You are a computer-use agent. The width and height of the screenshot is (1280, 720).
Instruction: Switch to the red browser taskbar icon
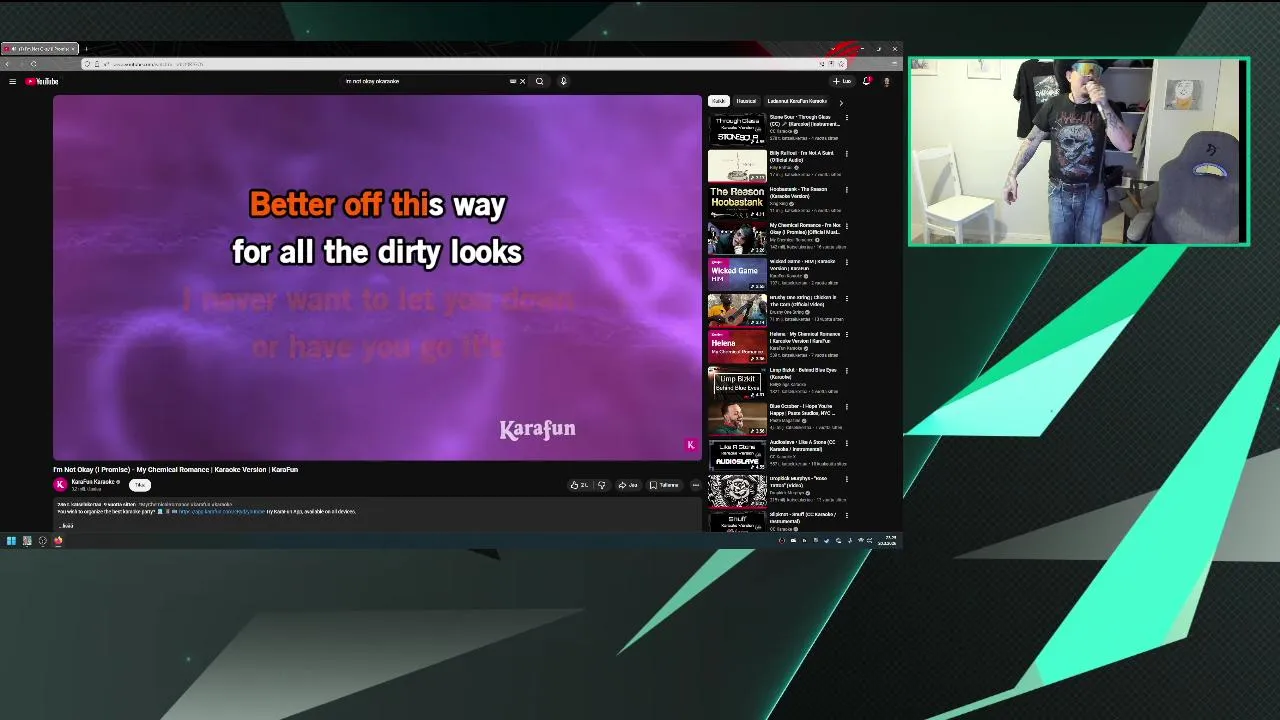tap(58, 541)
